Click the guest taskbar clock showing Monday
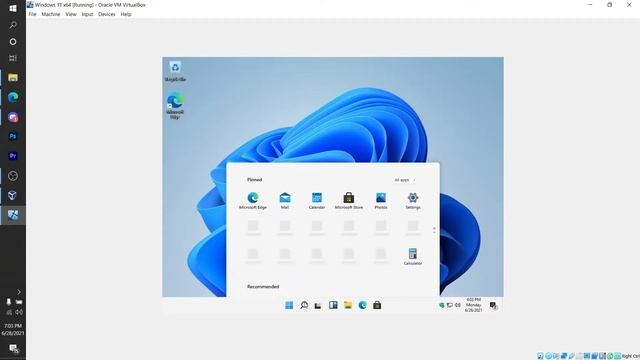This screenshot has width=640, height=360. point(473,305)
